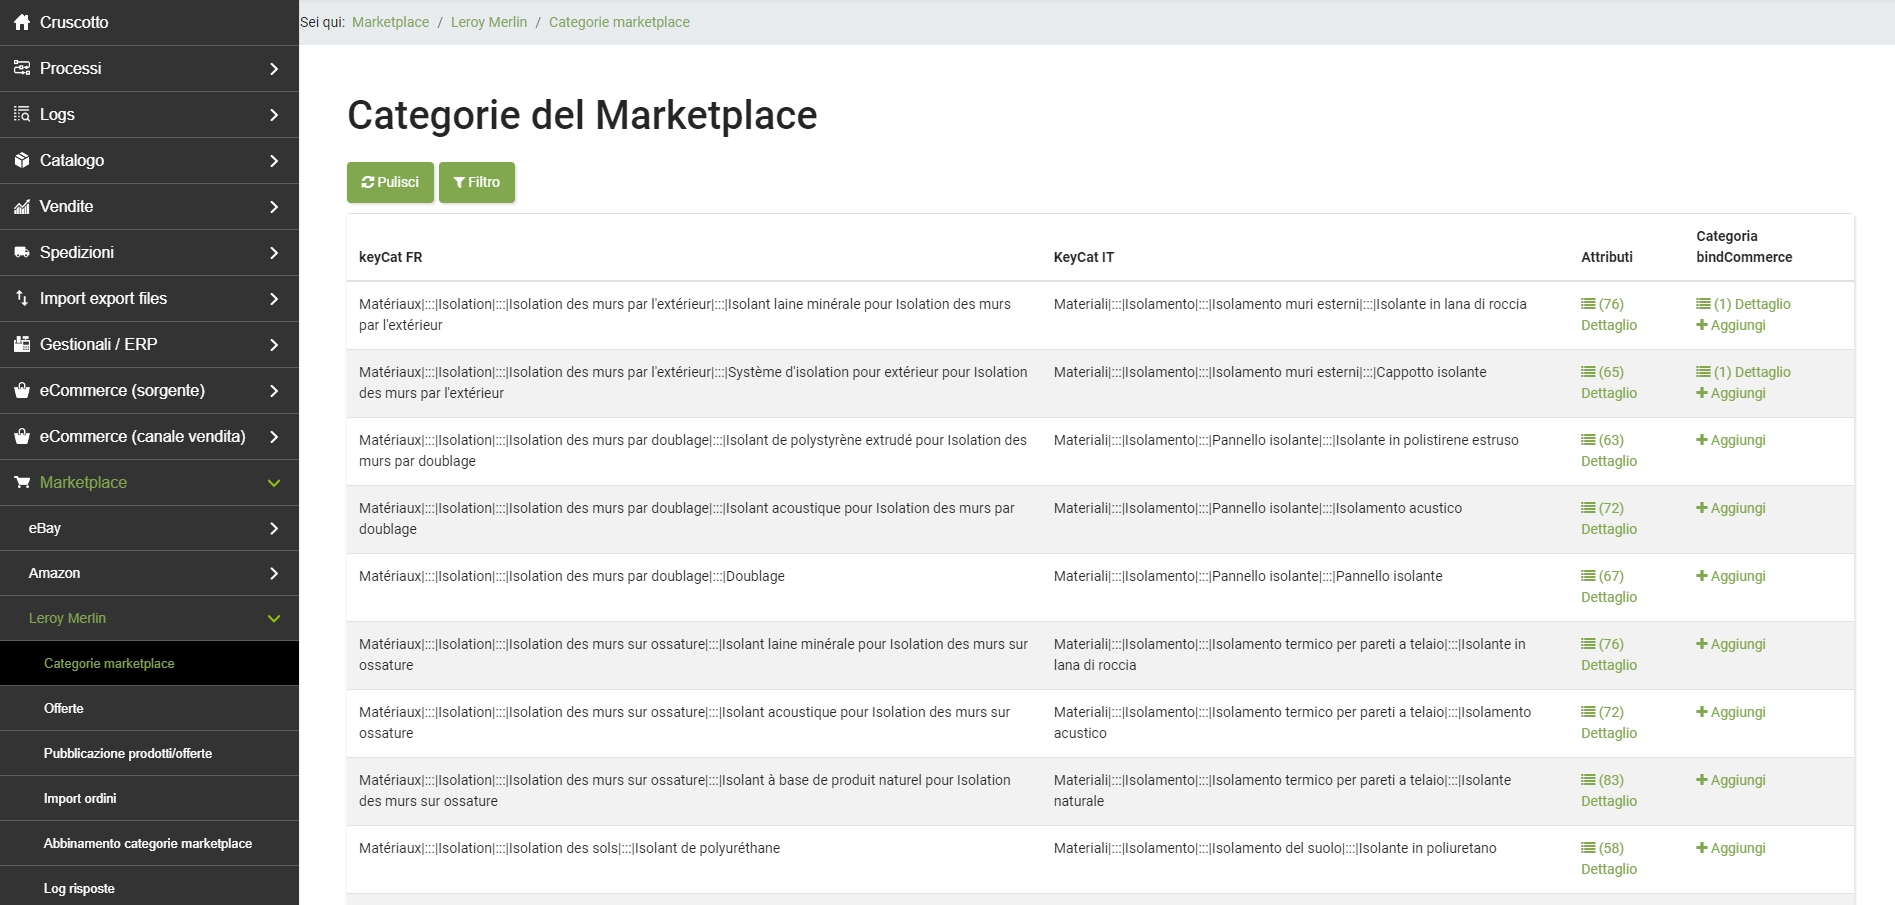Click the Spedizioni truck icon
This screenshot has width=1895, height=905.
tap(22, 252)
